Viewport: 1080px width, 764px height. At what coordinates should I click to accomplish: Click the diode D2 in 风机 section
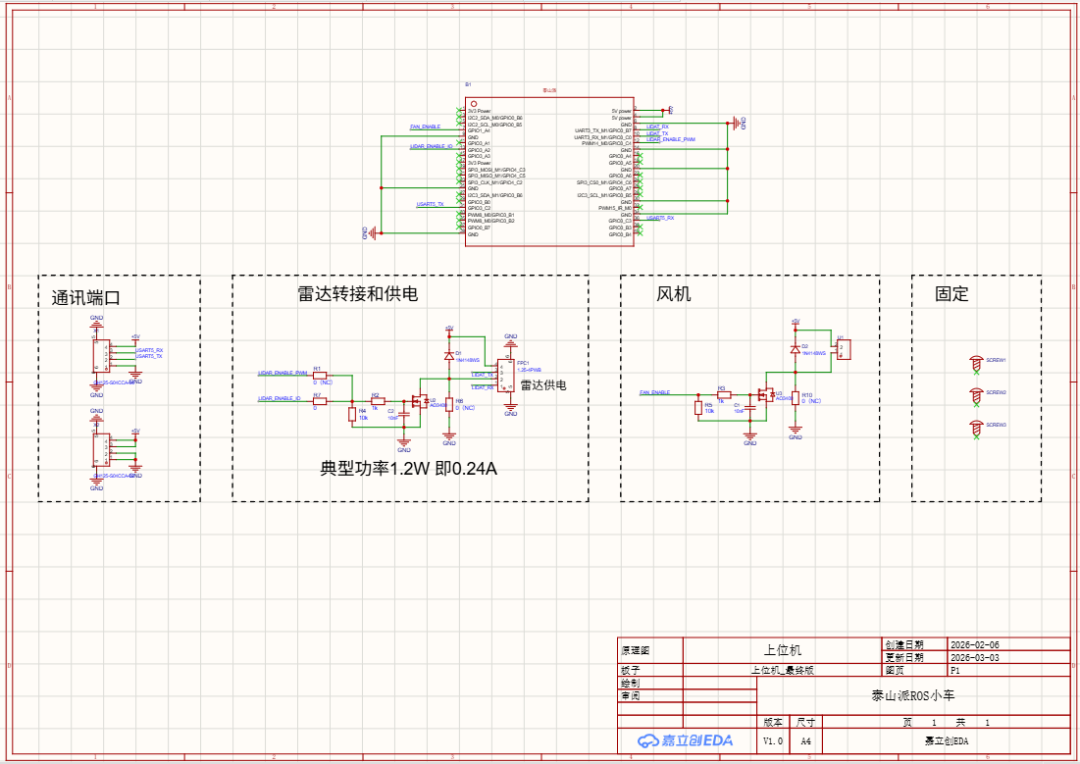pos(795,349)
